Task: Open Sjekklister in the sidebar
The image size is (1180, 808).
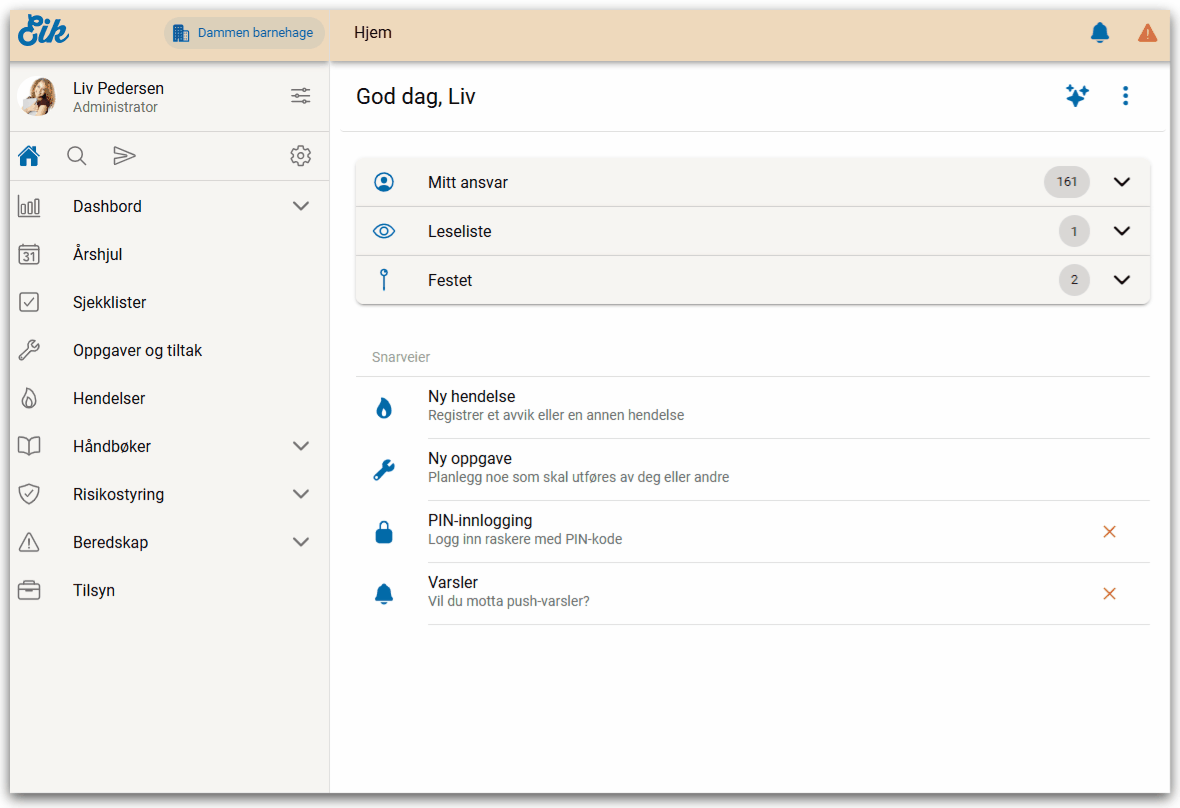Action: (x=110, y=302)
